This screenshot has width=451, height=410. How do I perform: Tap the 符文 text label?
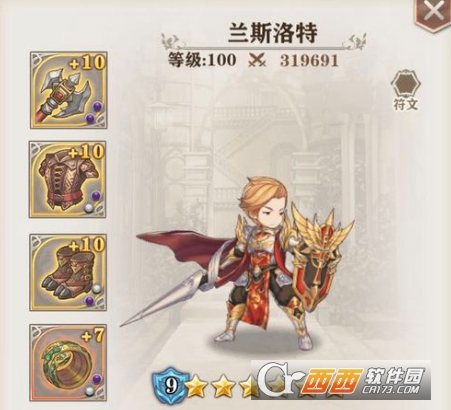406,105
